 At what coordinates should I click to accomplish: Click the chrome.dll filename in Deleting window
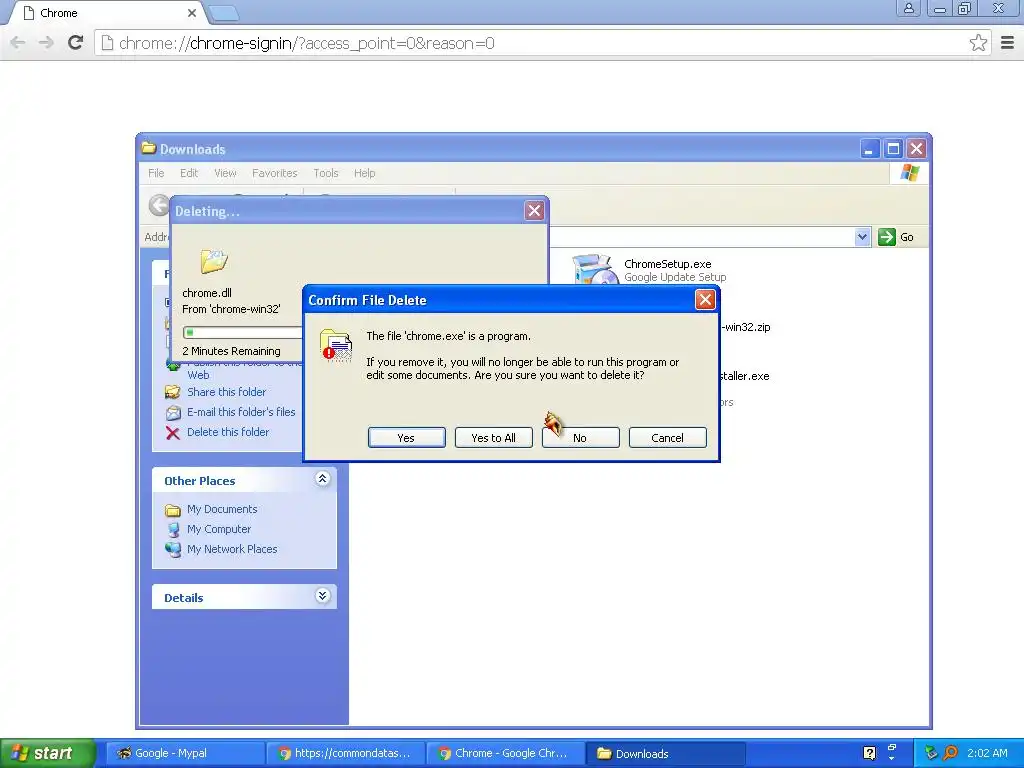pyautogui.click(x=206, y=293)
